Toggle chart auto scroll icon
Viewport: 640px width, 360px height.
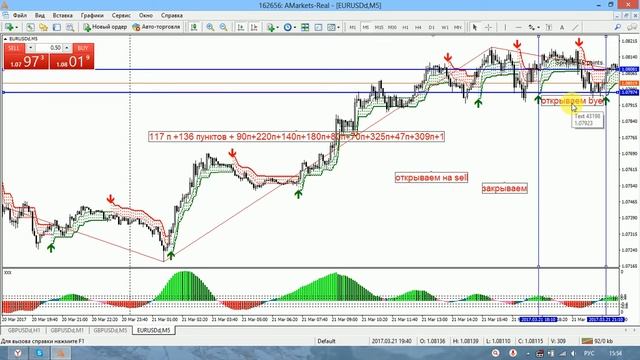click(241, 27)
